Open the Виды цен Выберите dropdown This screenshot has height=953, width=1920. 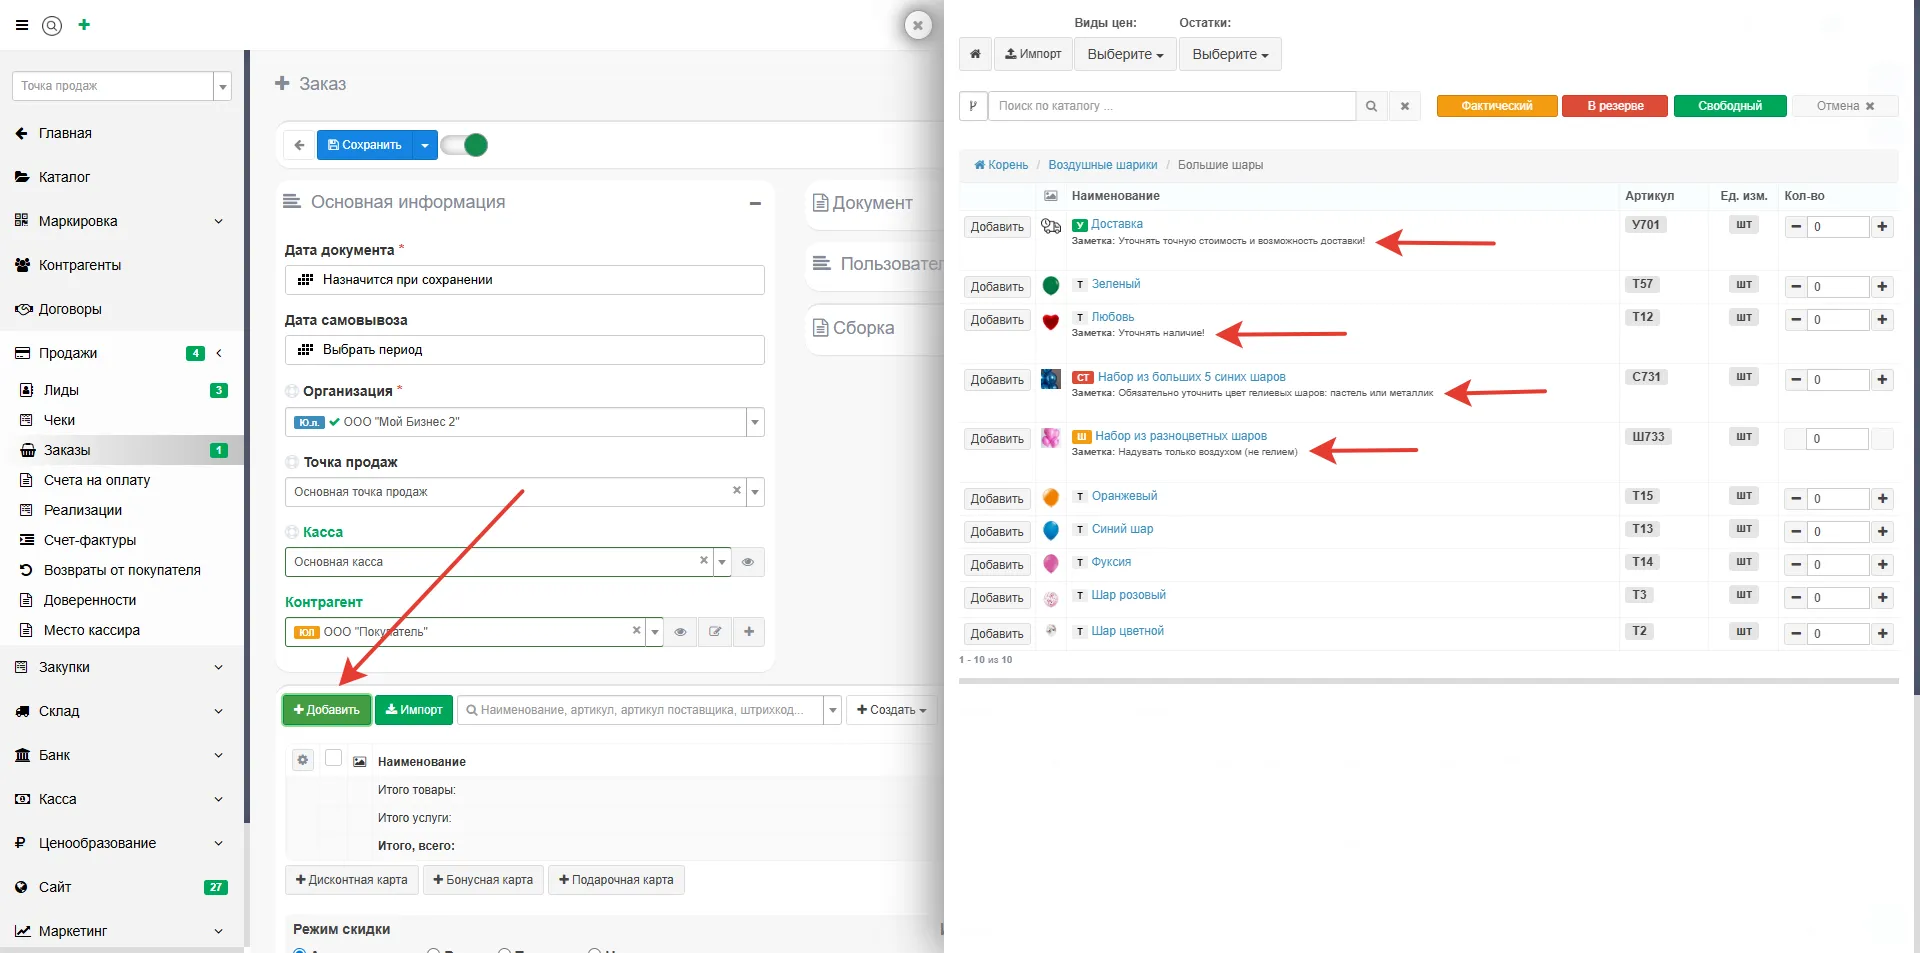point(1125,54)
